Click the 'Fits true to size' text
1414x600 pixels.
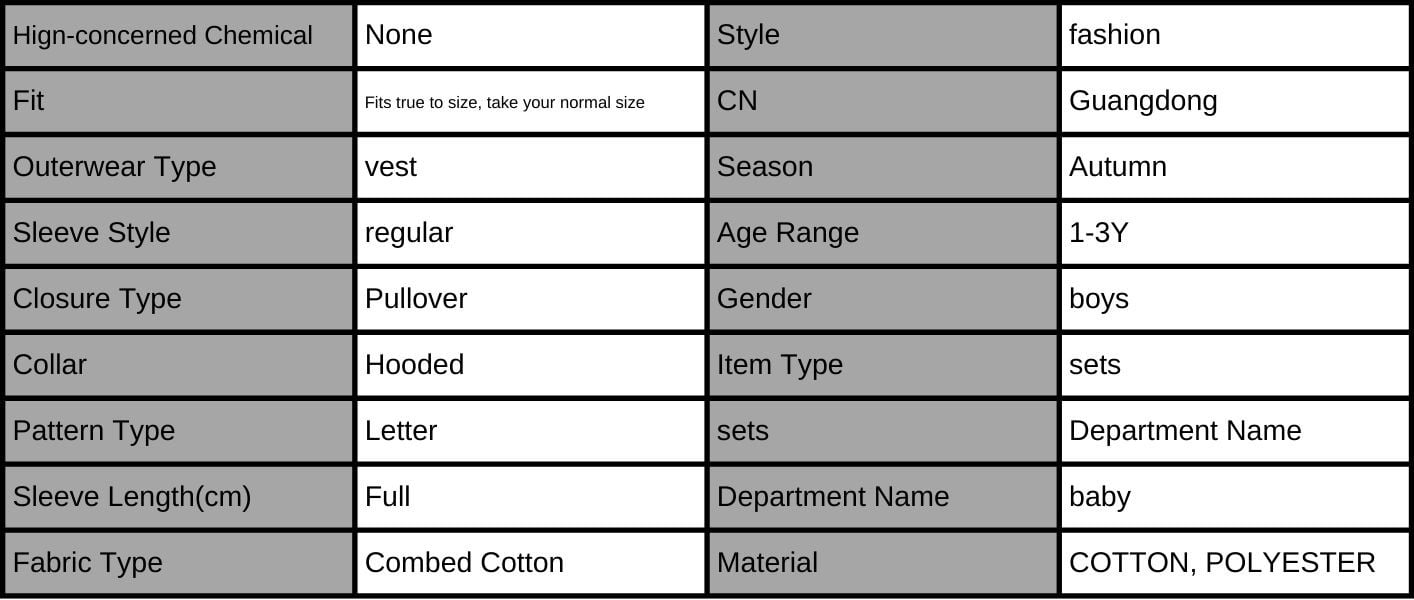coord(505,102)
